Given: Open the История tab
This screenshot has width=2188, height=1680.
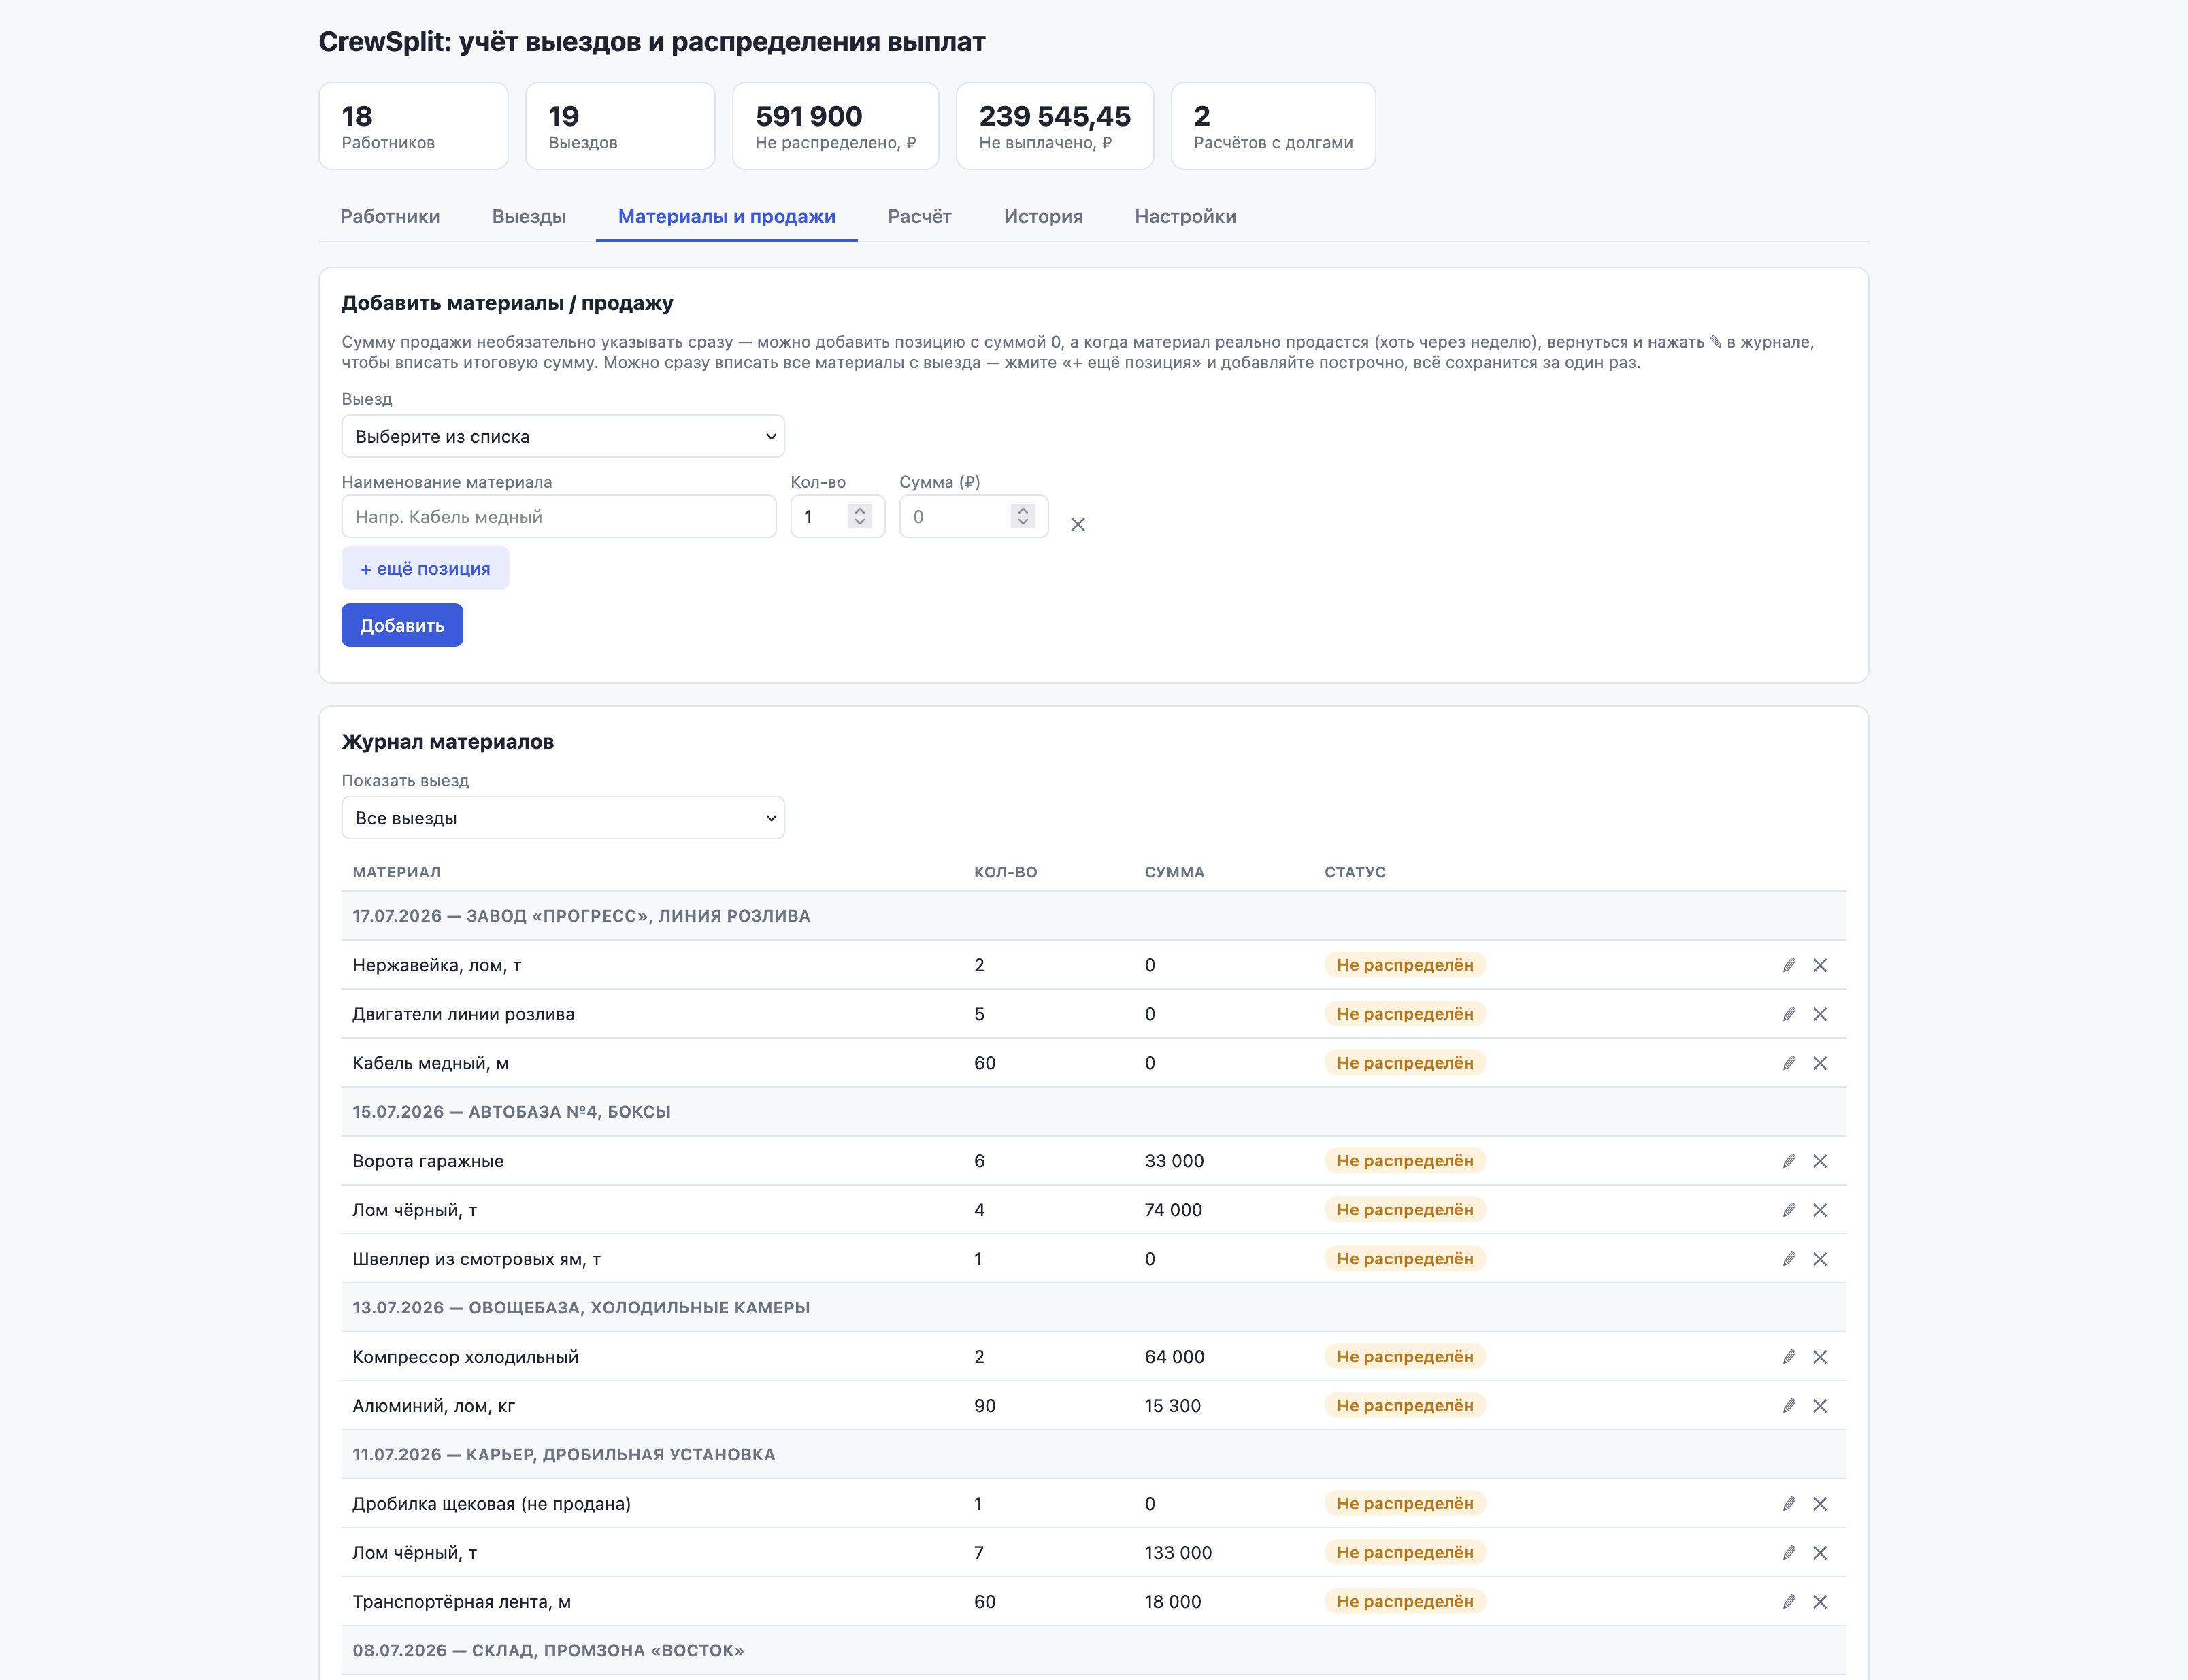Looking at the screenshot, I should [x=1043, y=216].
